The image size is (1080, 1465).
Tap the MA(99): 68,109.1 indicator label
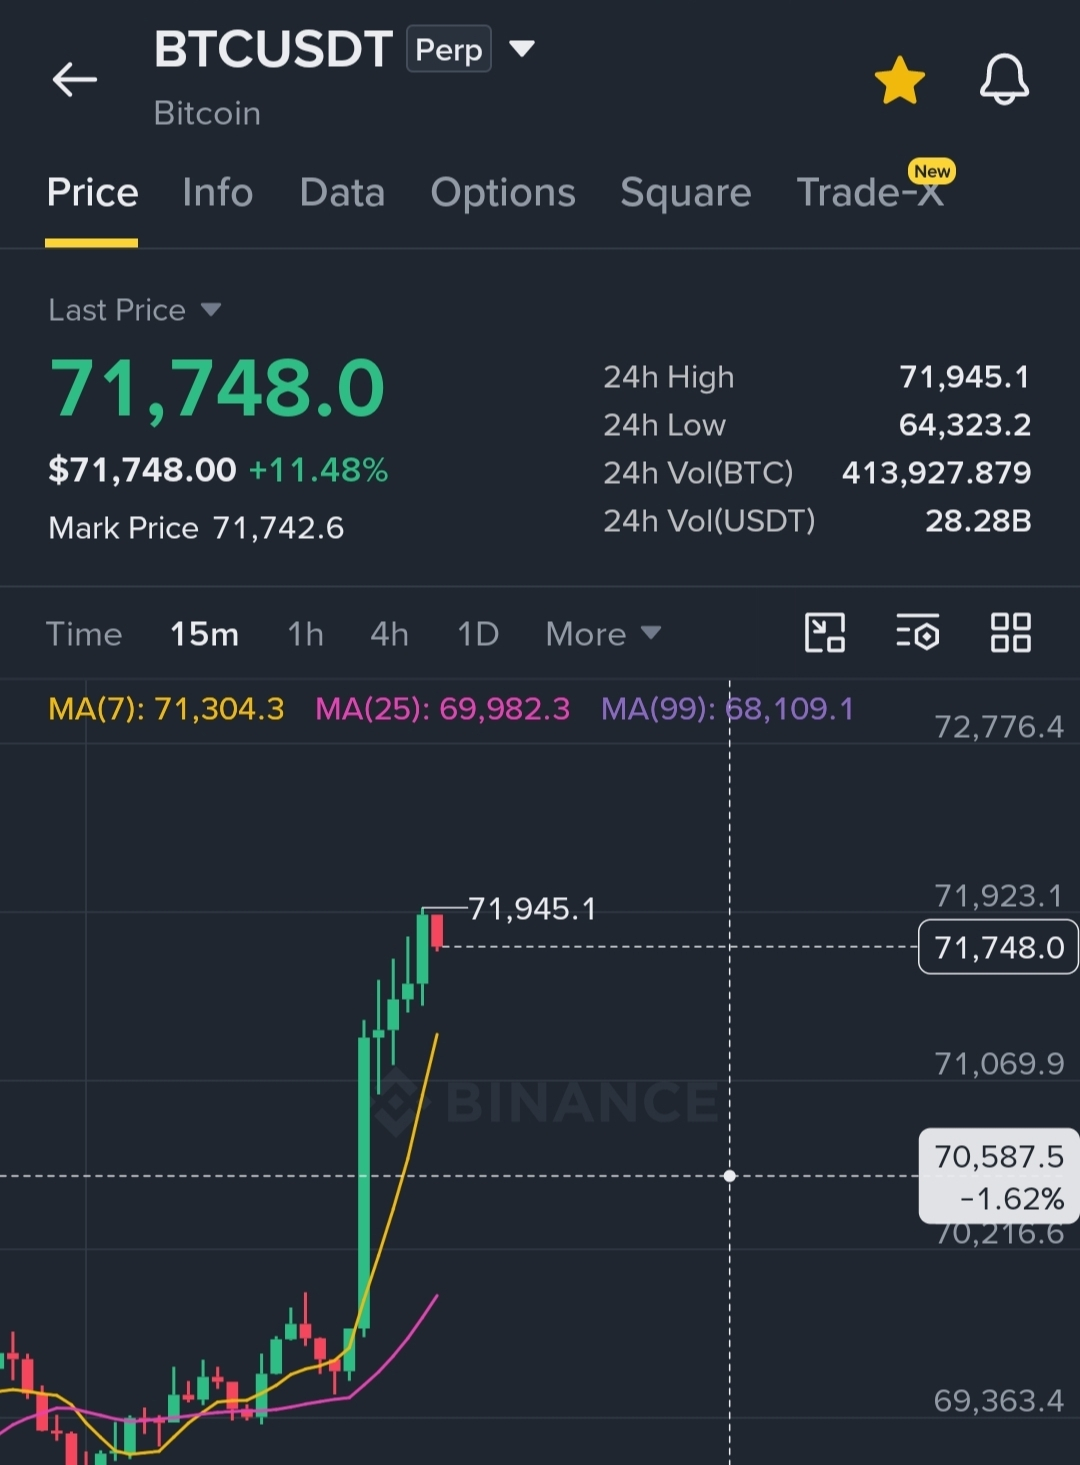click(x=728, y=709)
